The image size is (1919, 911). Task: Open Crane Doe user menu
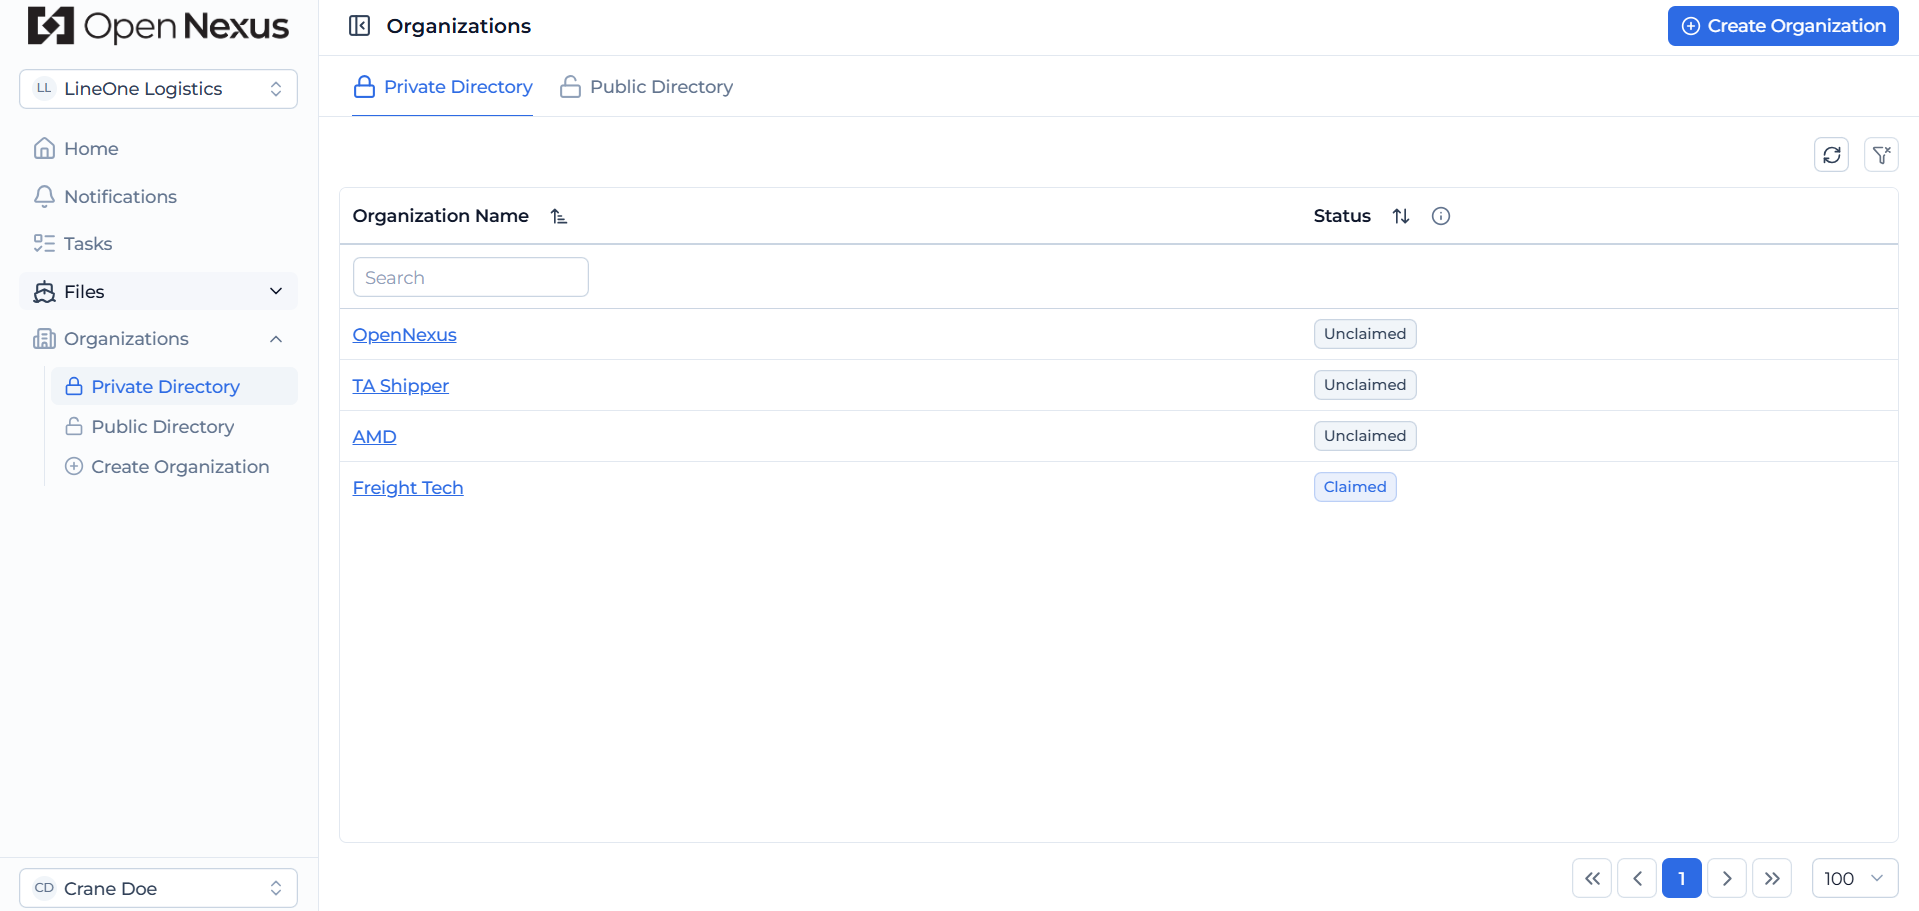158,888
